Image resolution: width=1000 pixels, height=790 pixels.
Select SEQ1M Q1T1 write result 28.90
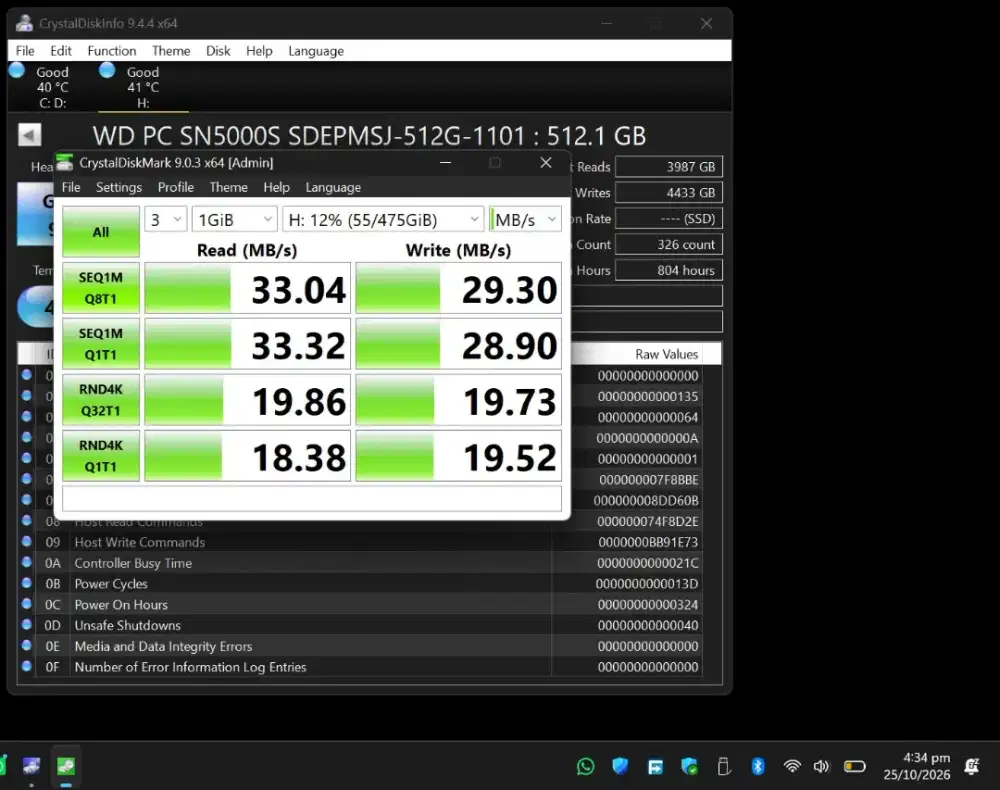pyautogui.click(x=459, y=344)
